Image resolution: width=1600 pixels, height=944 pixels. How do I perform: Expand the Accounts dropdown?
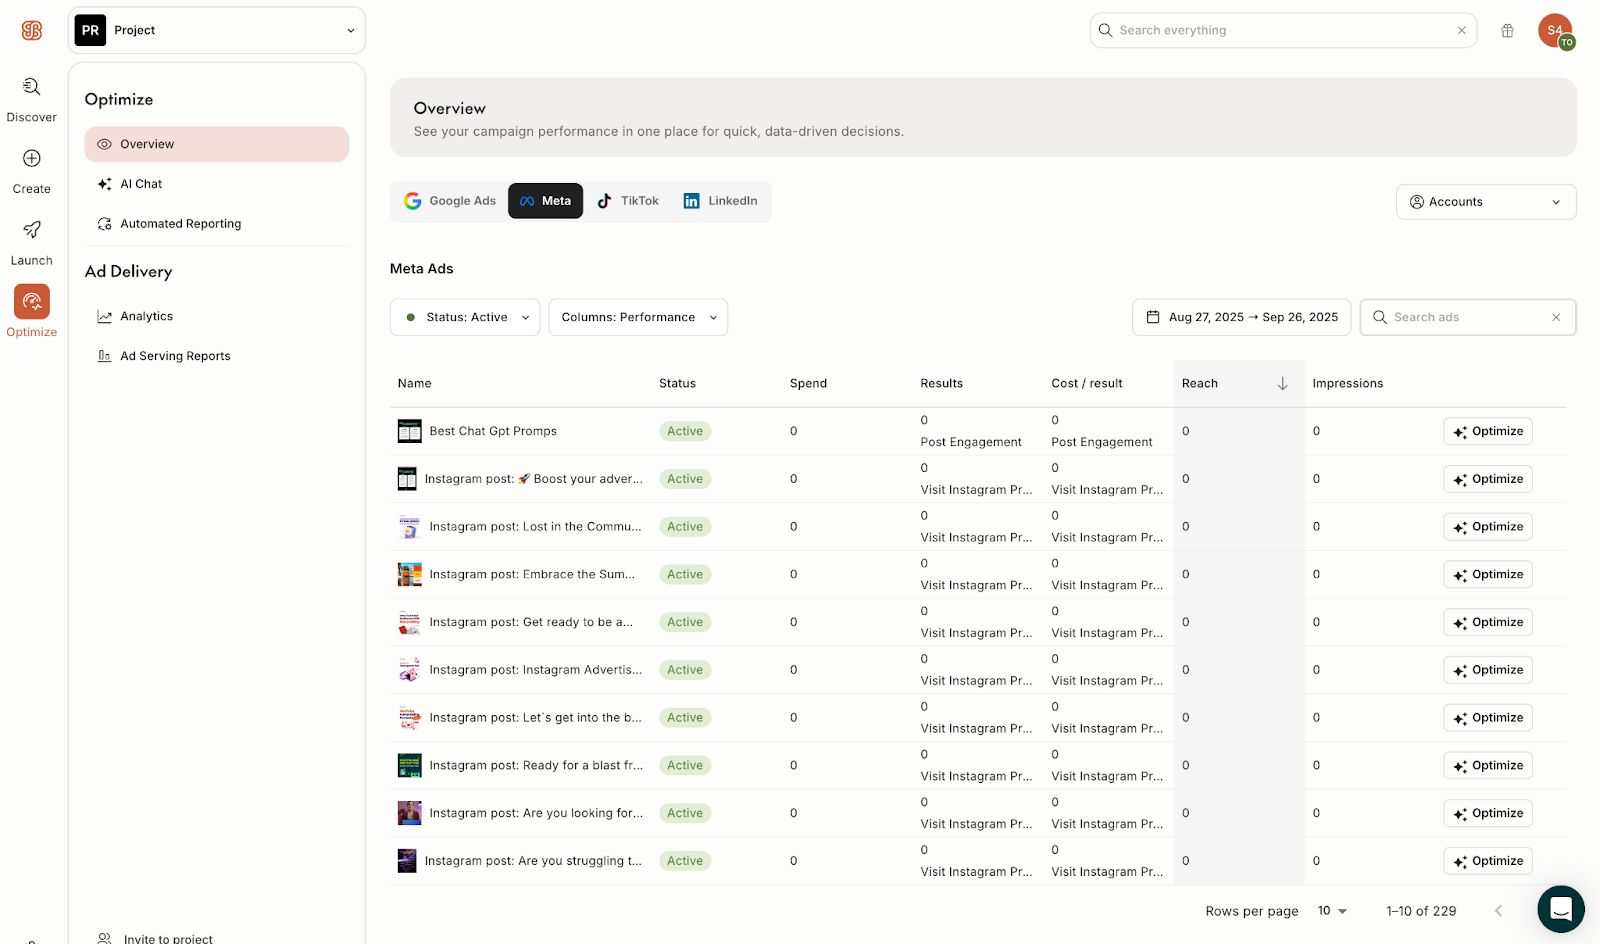(1485, 202)
